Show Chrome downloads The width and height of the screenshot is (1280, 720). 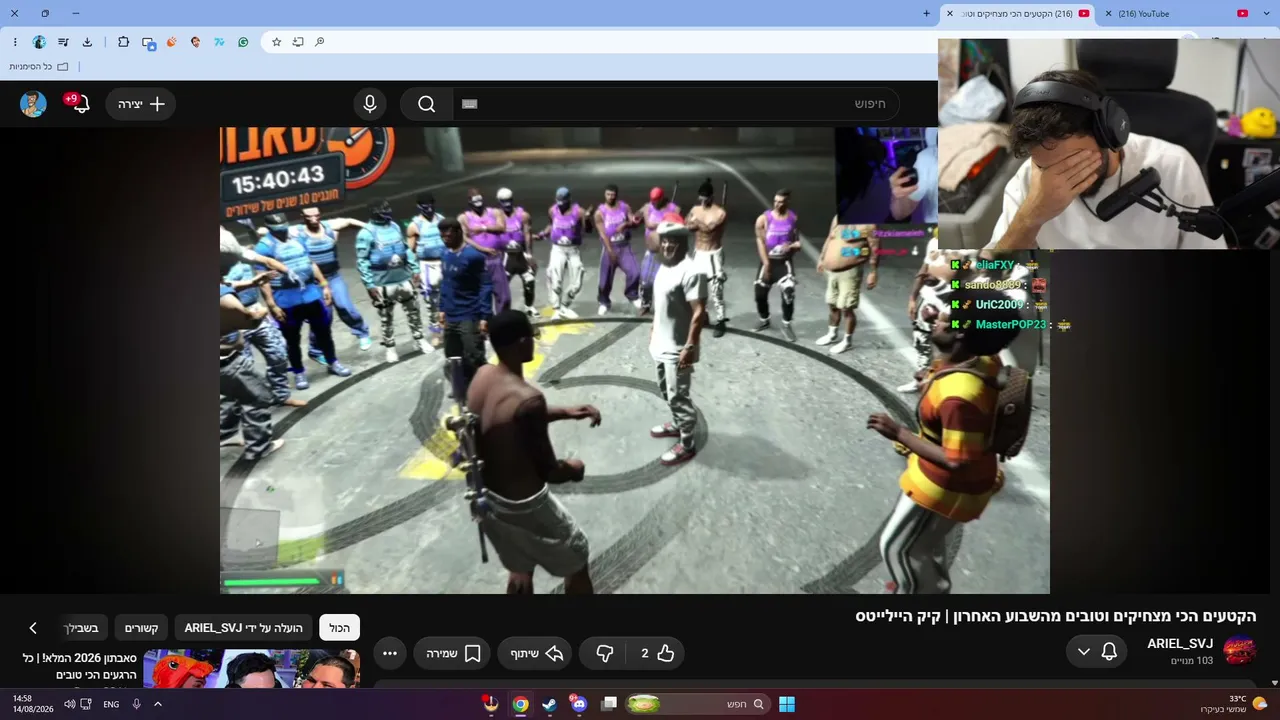[87, 42]
